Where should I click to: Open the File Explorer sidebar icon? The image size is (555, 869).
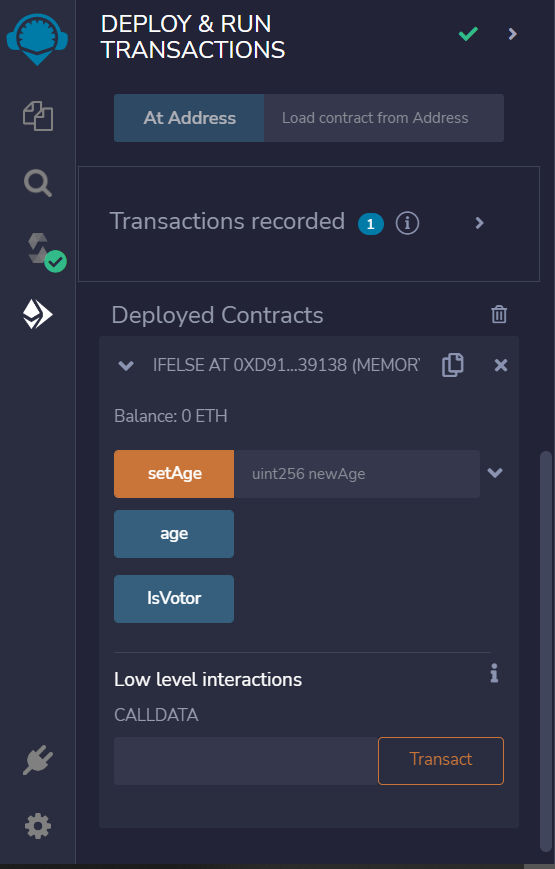pyautogui.click(x=38, y=116)
